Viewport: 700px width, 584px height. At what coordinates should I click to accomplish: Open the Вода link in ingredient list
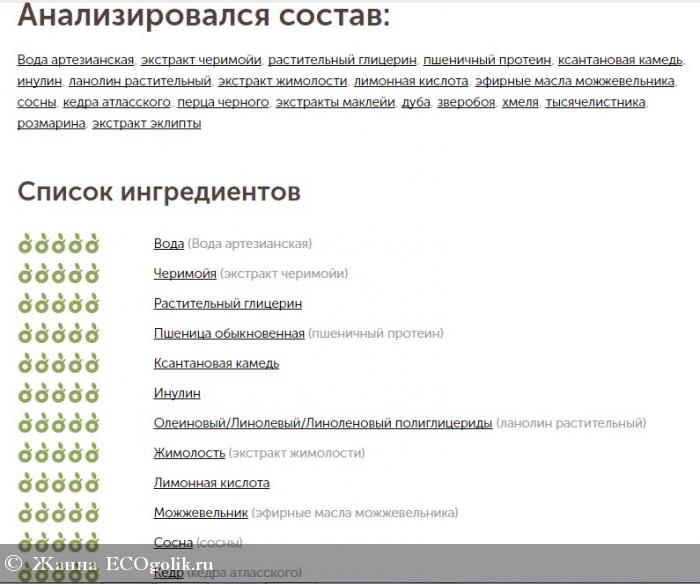[169, 243]
